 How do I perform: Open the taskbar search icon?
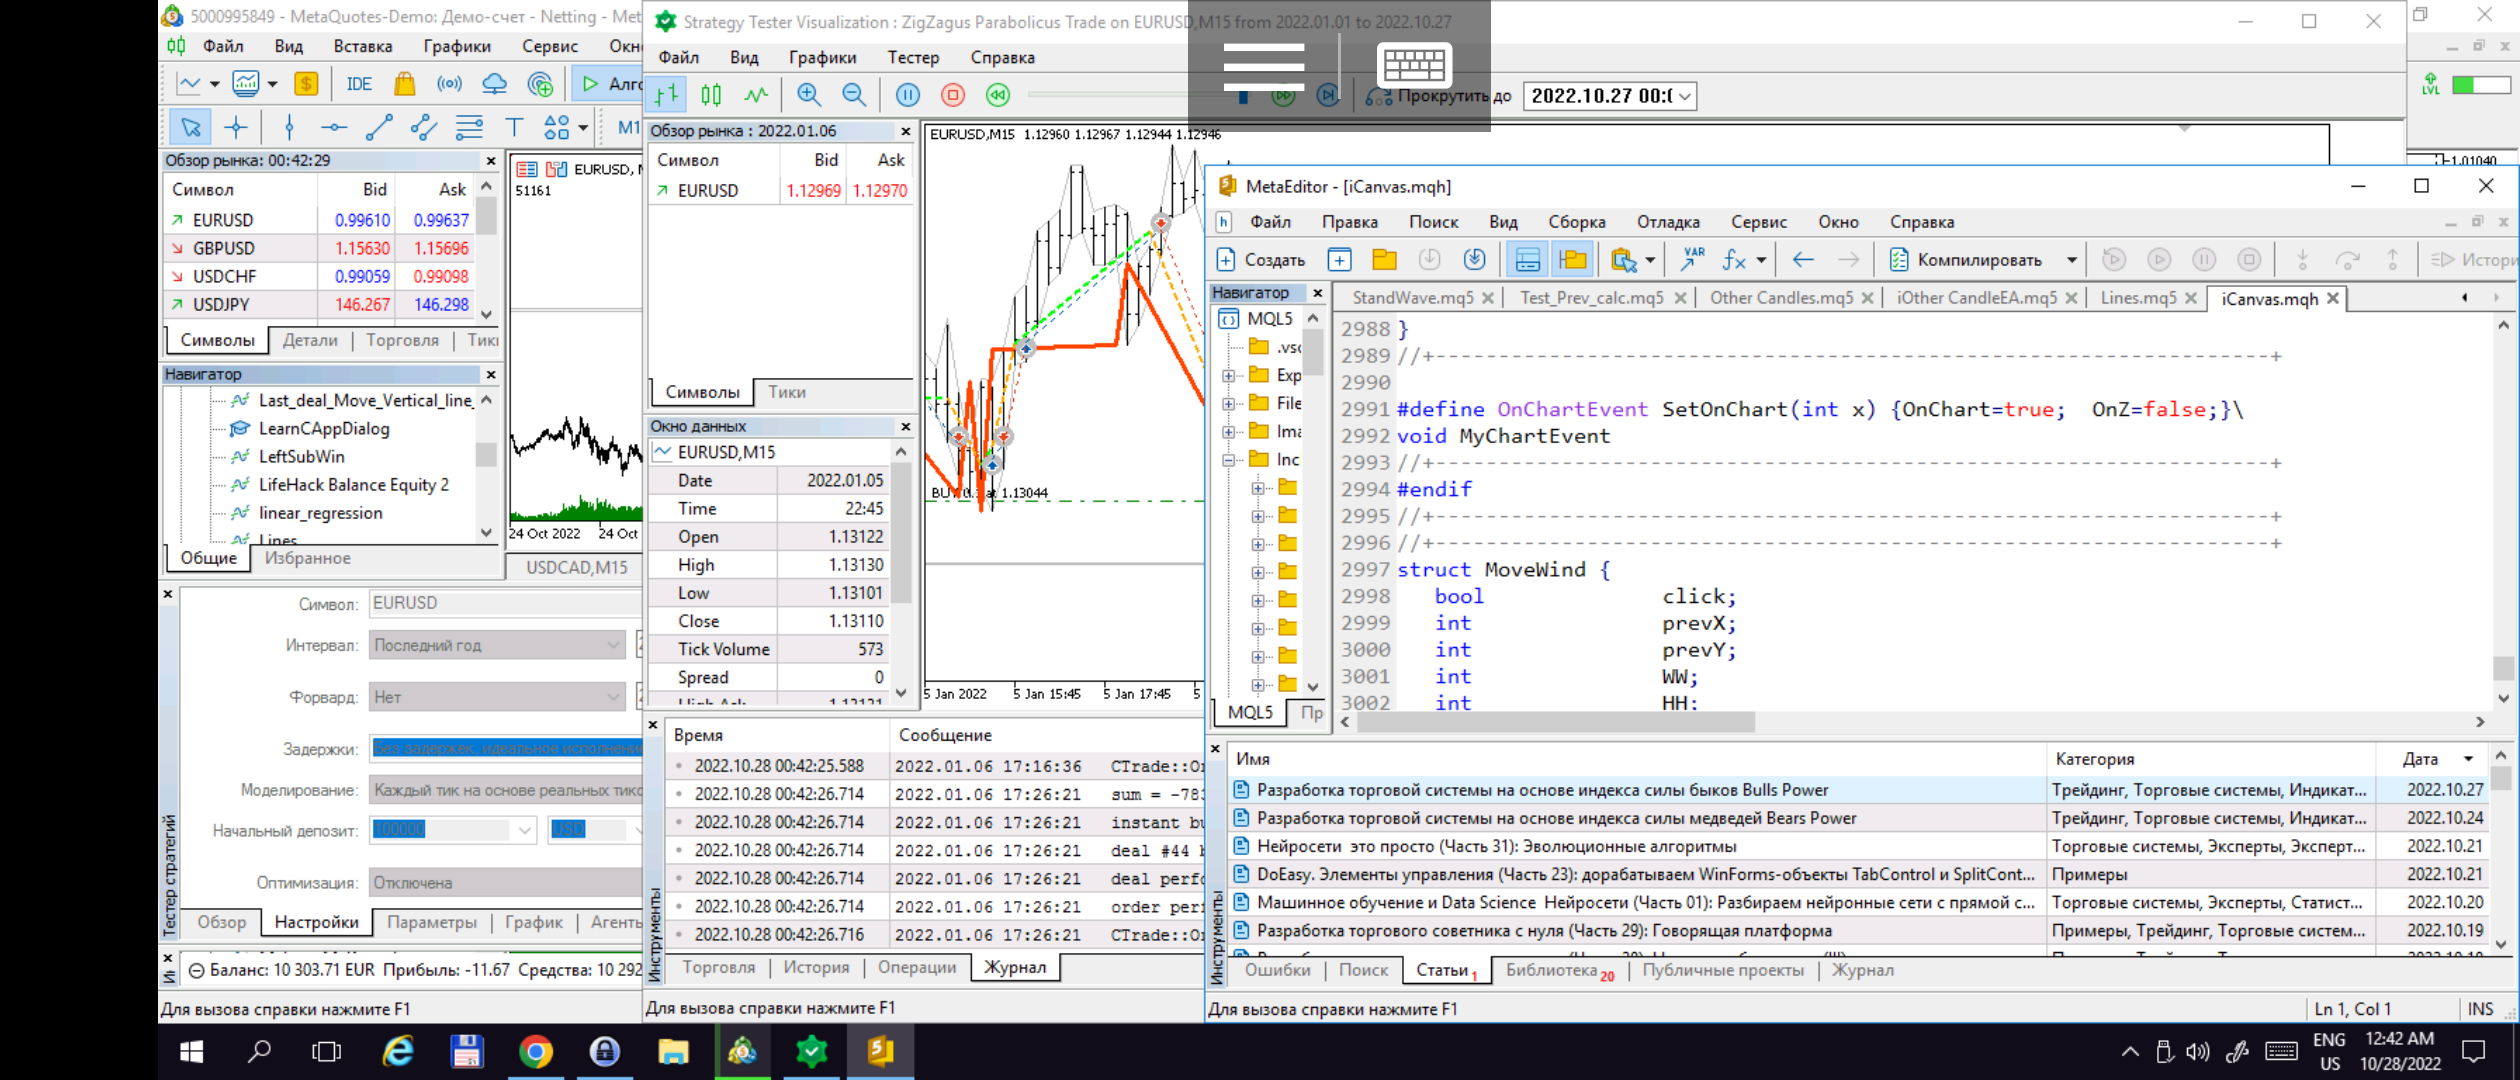259,1051
